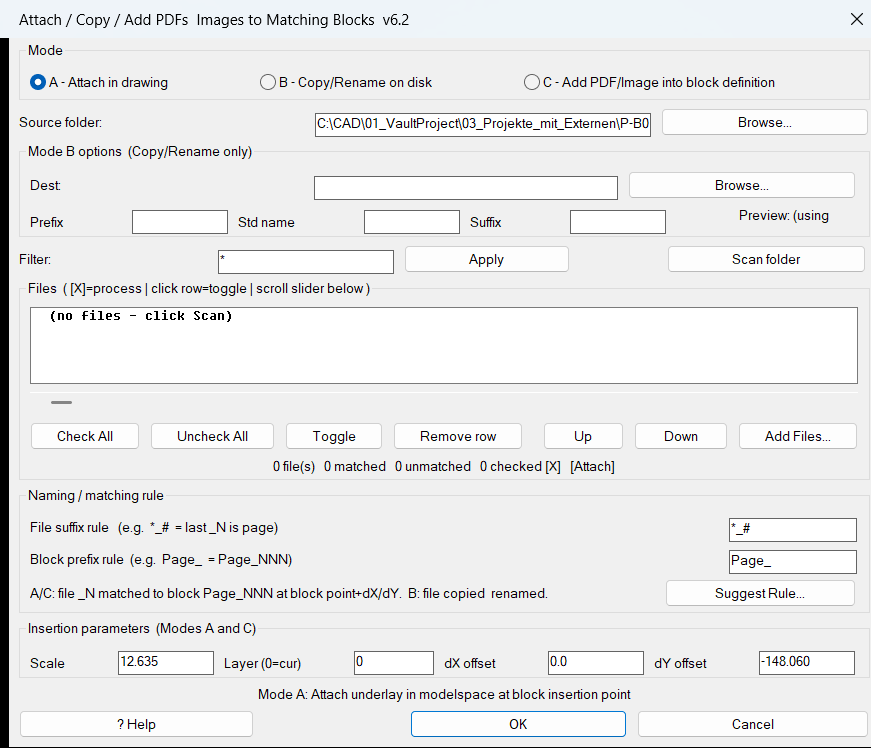Screen dimensions: 871x748
Task: Cancel the dialog
Action: (753, 724)
